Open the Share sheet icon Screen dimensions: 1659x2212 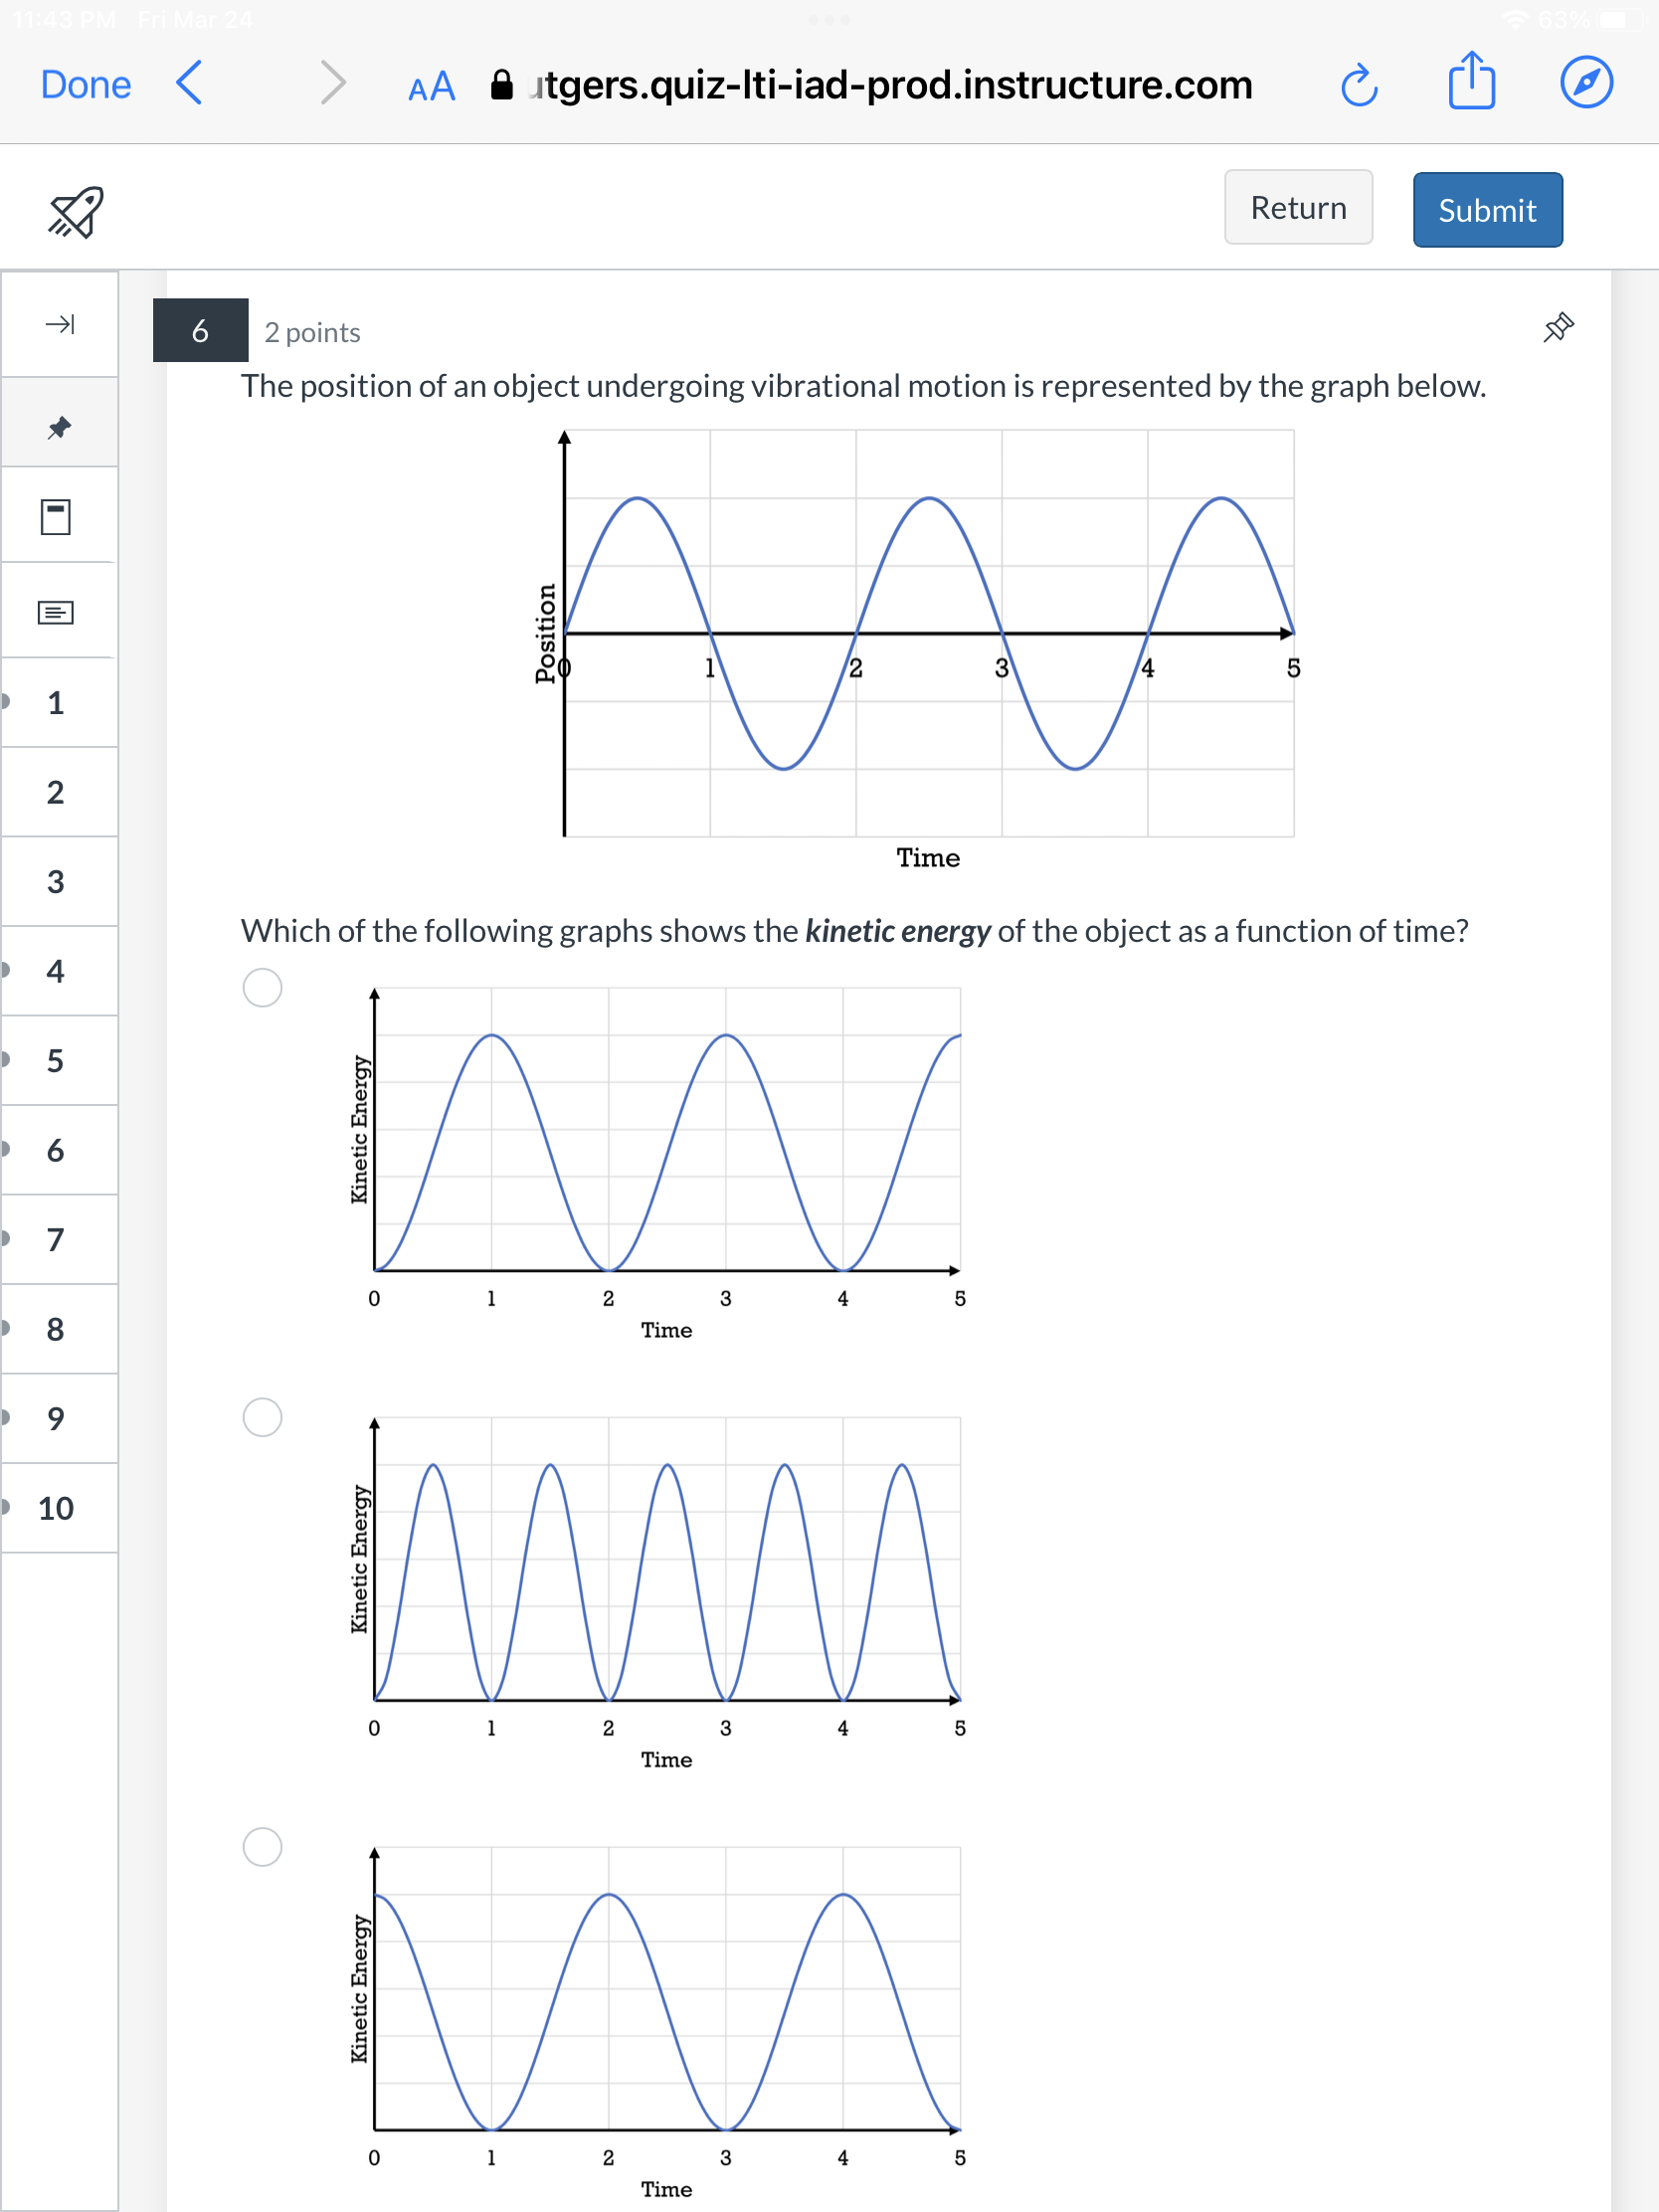click(x=1471, y=83)
